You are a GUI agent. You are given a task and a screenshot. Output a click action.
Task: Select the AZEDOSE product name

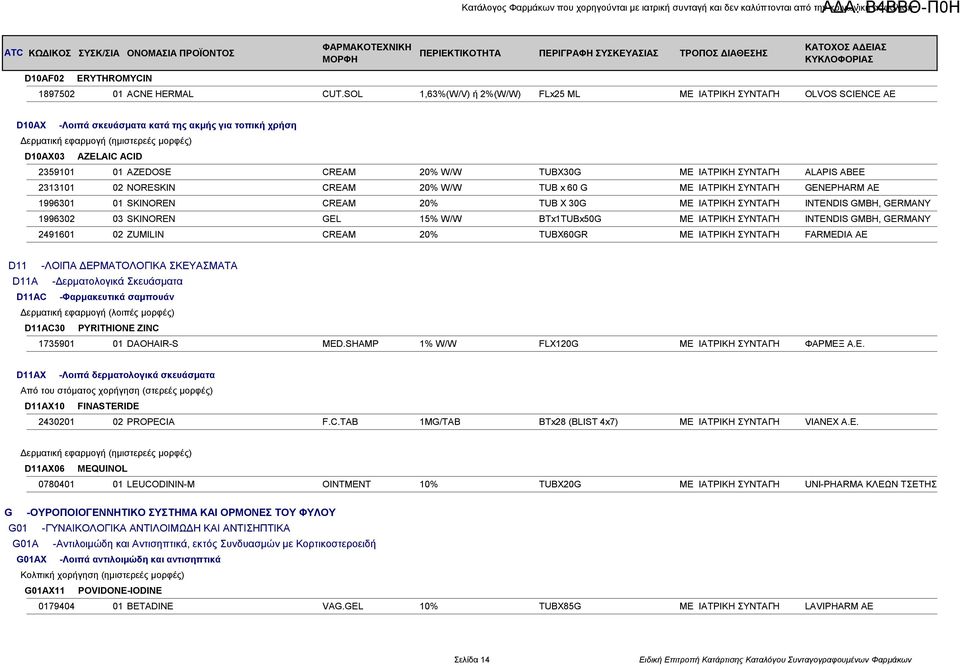coord(149,172)
